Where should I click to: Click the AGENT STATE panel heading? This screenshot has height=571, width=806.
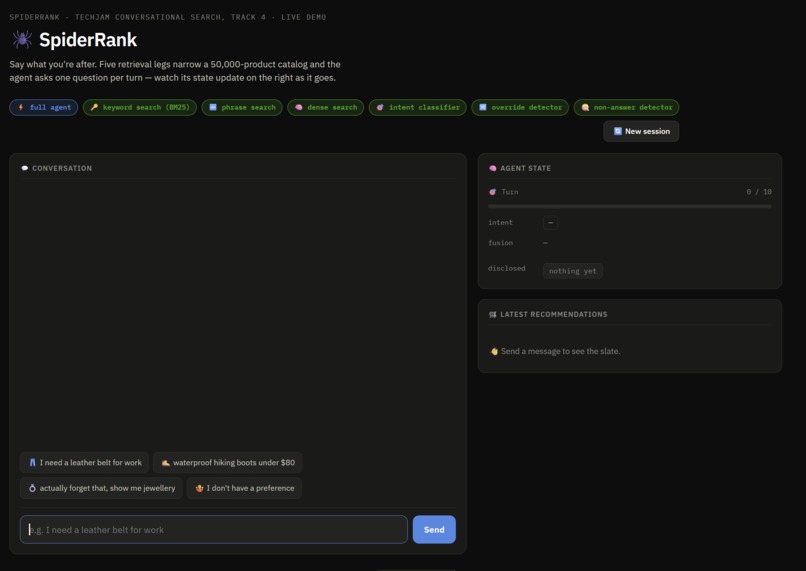click(x=525, y=168)
